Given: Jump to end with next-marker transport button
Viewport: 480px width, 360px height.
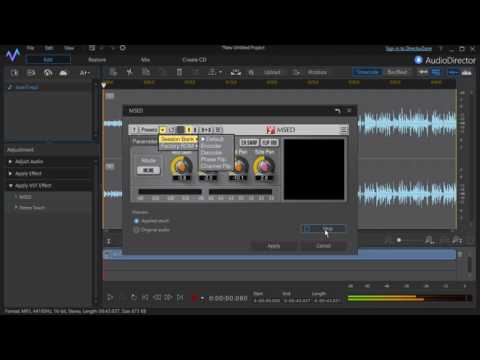Looking at the screenshot, I should 180,298.
